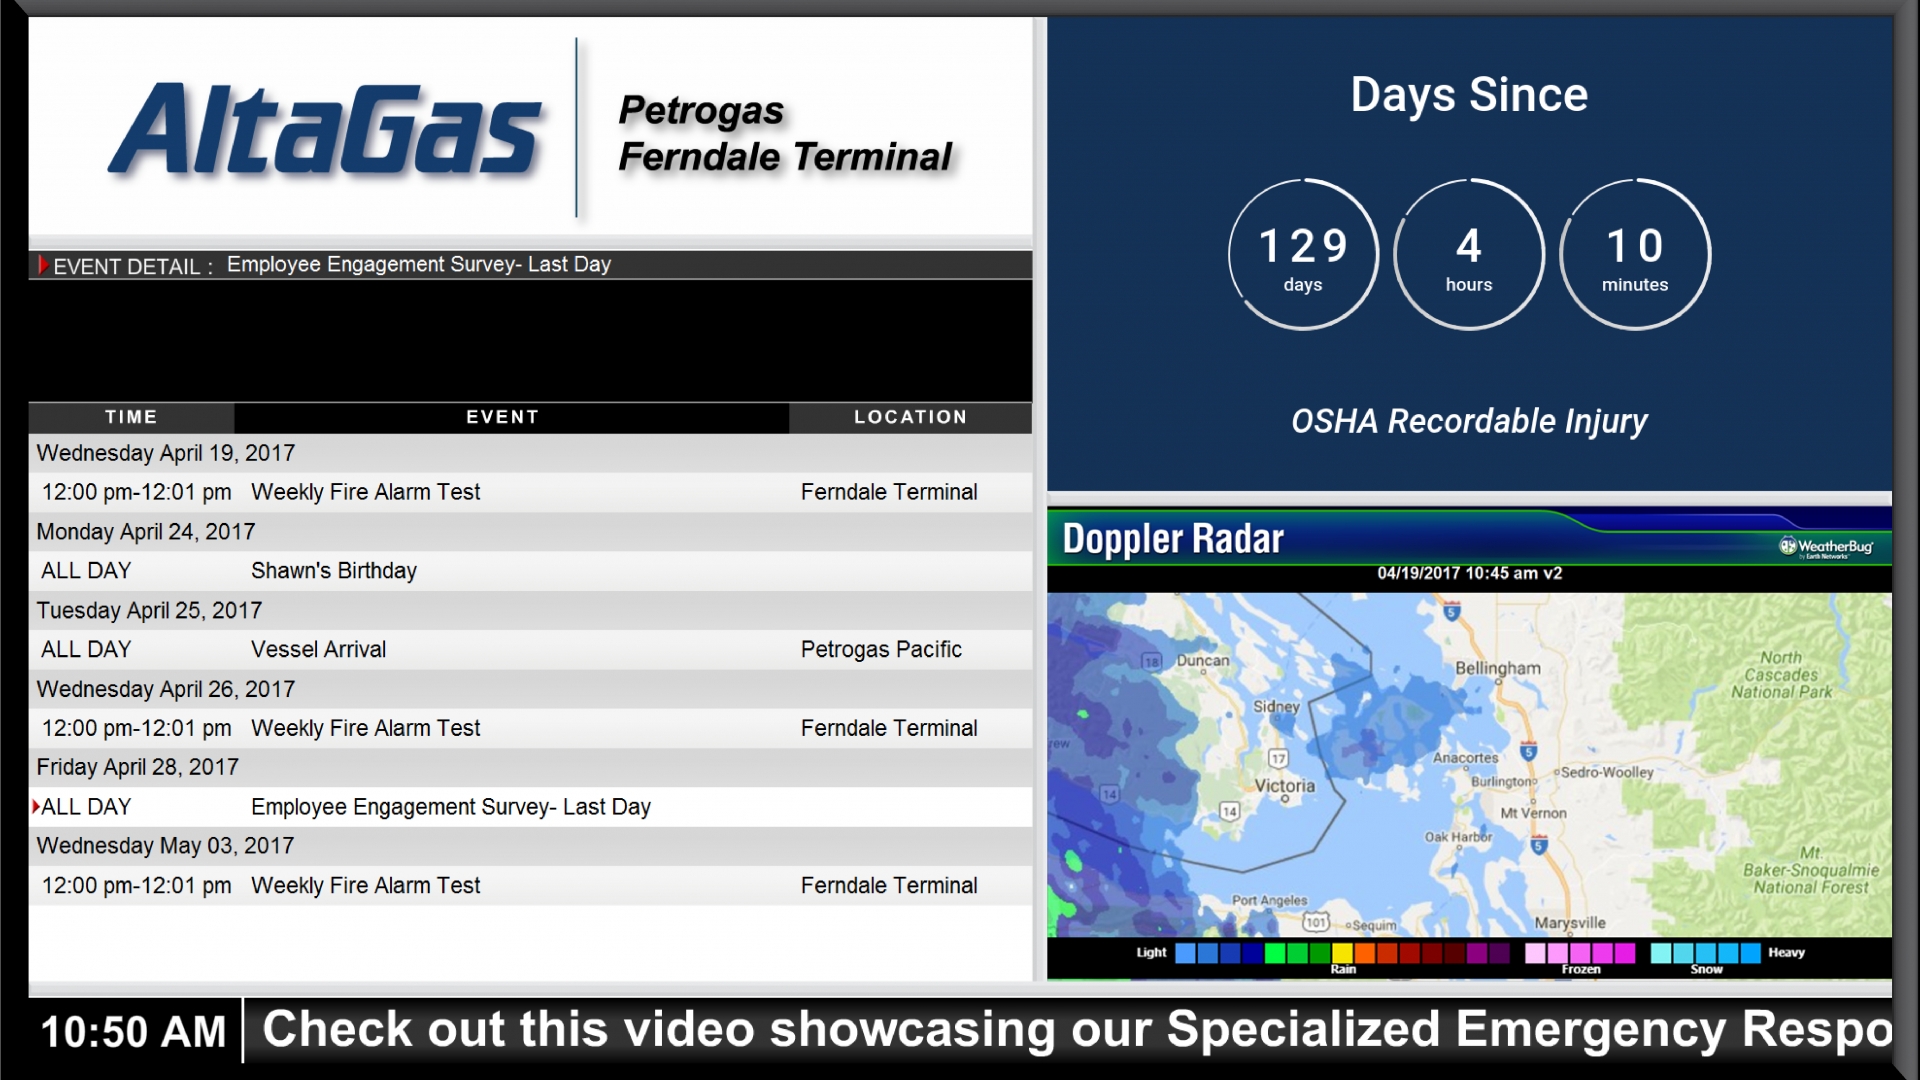Select the Shawn's Birthday event row
The width and height of the screenshot is (1920, 1080).
point(333,571)
